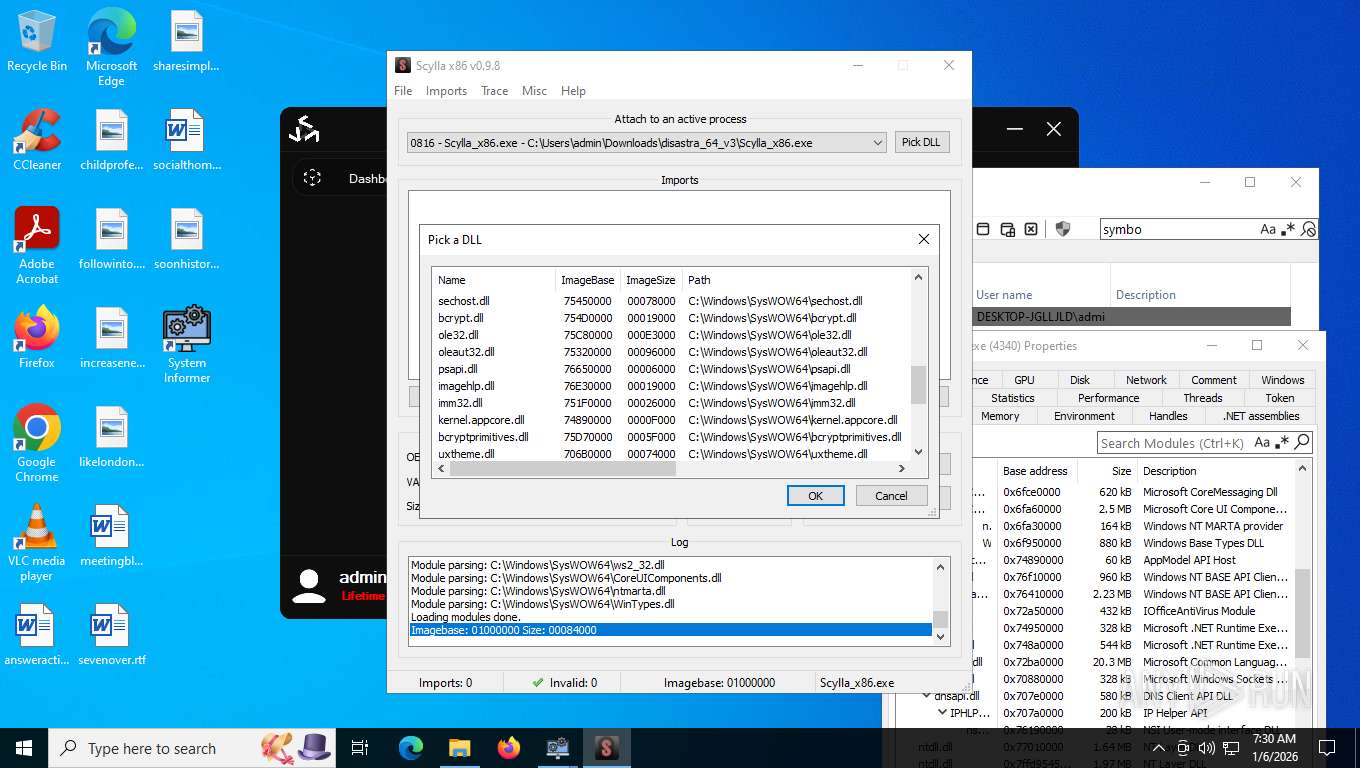Toggle case-sensitive Aa in Search Modules box
The image size is (1360, 768).
(x=1262, y=442)
